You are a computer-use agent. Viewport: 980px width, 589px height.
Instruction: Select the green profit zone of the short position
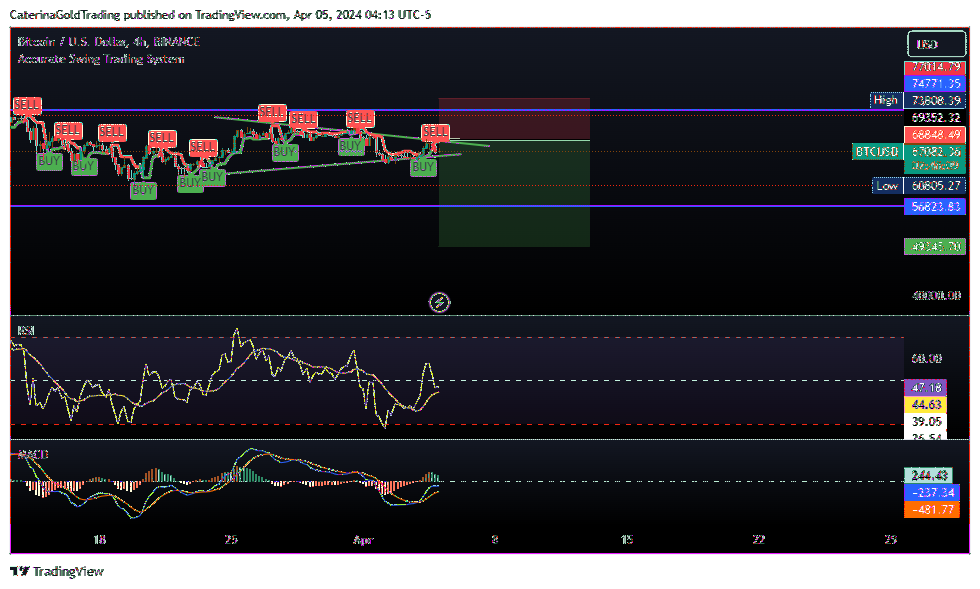[514, 193]
